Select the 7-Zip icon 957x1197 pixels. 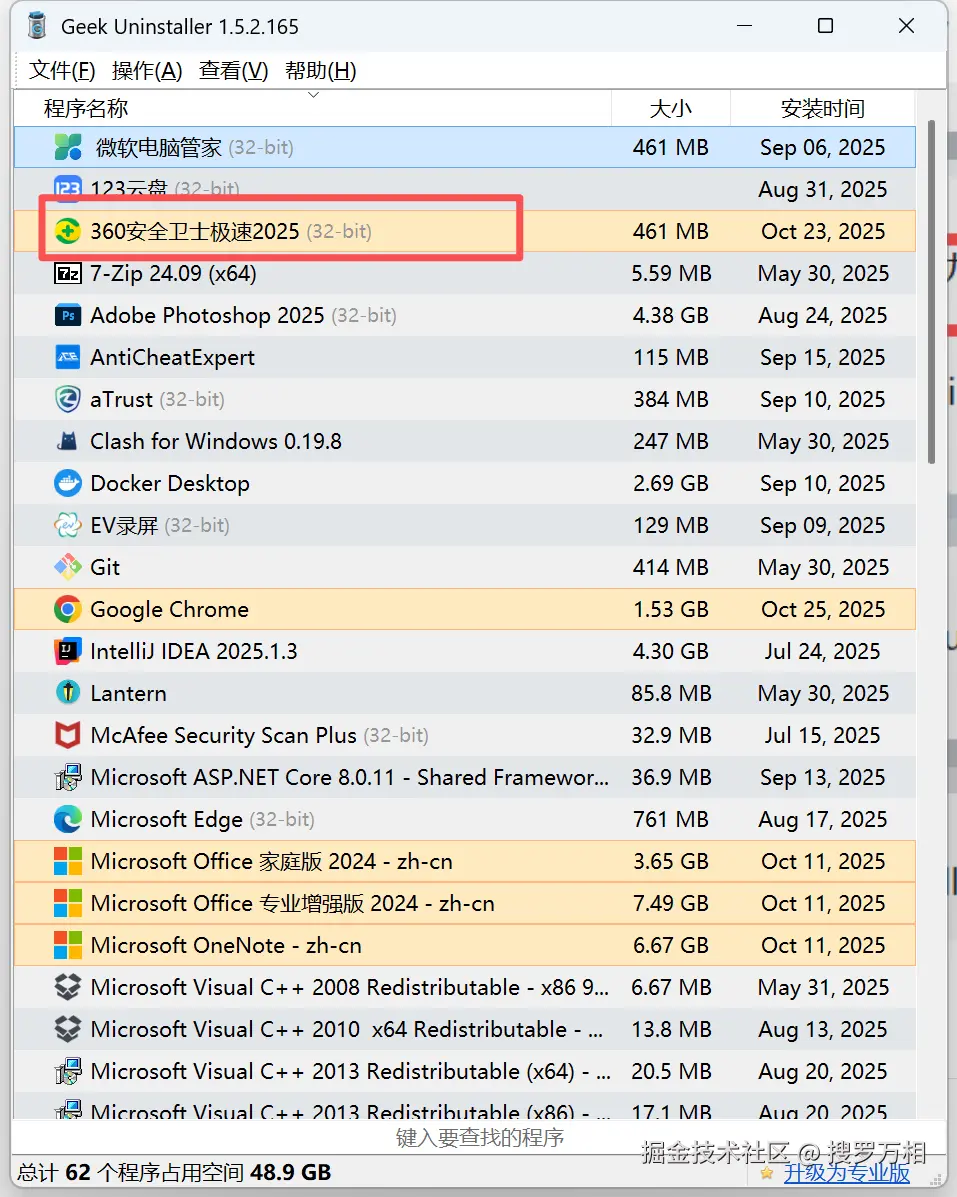(67, 273)
